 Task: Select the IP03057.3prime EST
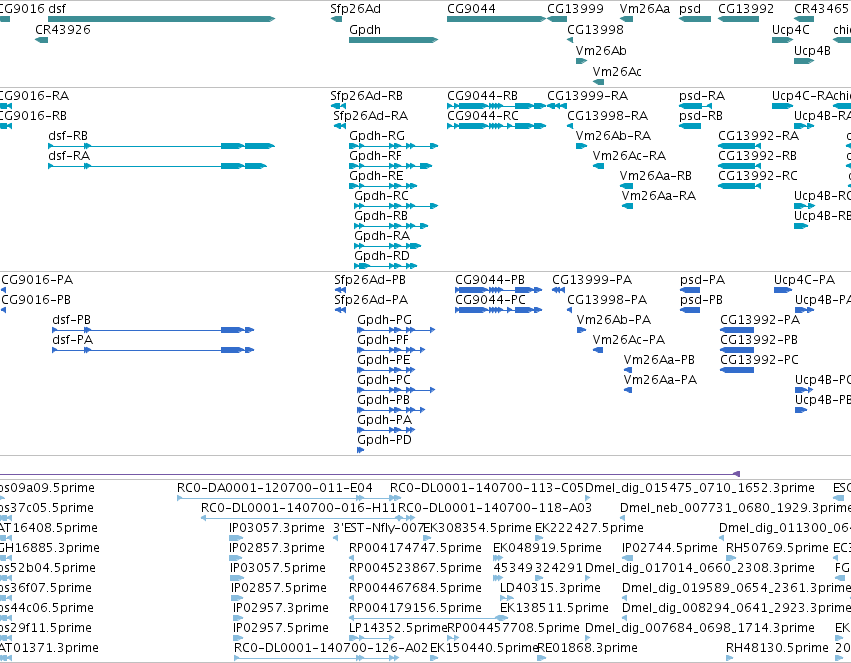[236, 538]
